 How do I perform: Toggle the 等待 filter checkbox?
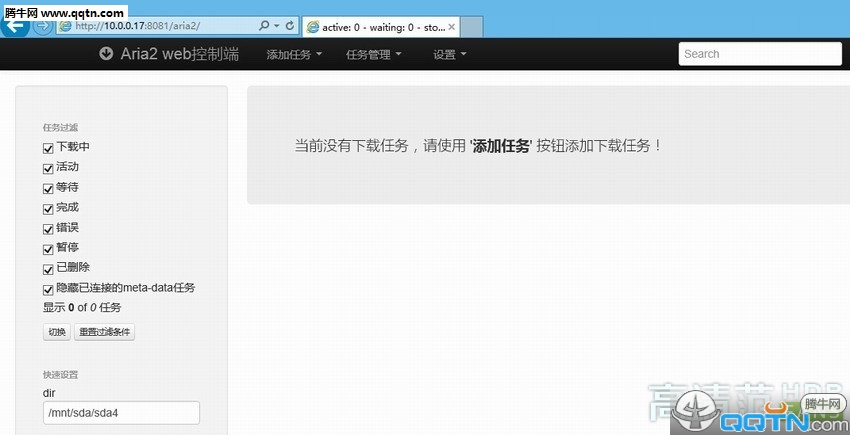pyautogui.click(x=48, y=189)
